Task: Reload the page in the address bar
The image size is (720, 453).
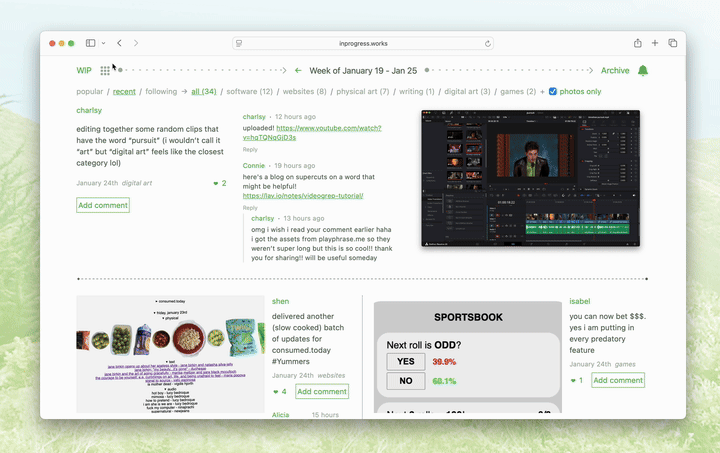Action: click(x=488, y=44)
